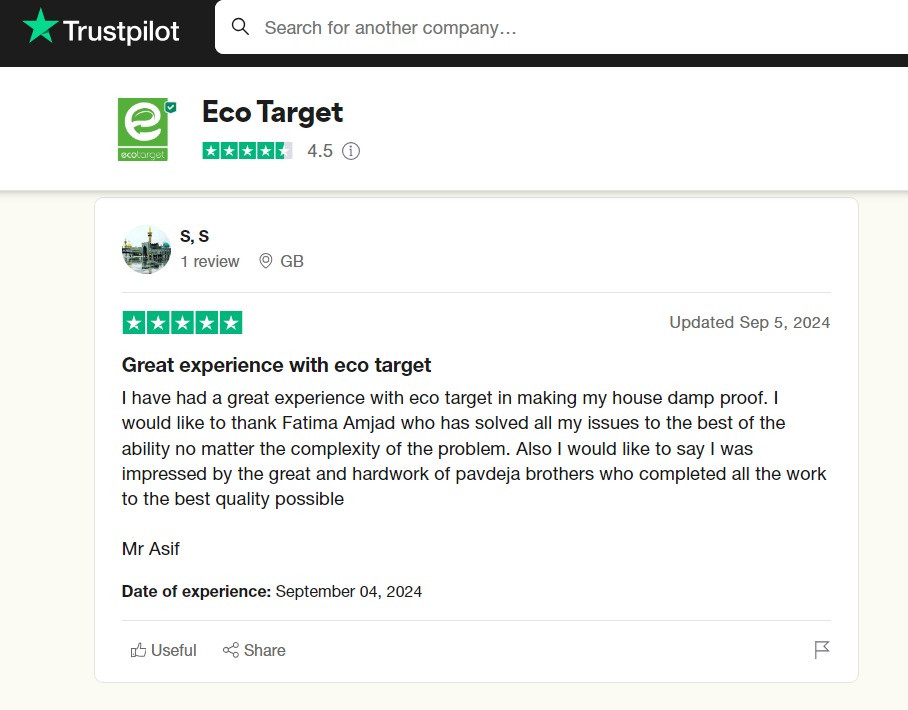Open reviewer name 'S, S' profile
Viewport: 908px width, 710px height.
pos(195,236)
